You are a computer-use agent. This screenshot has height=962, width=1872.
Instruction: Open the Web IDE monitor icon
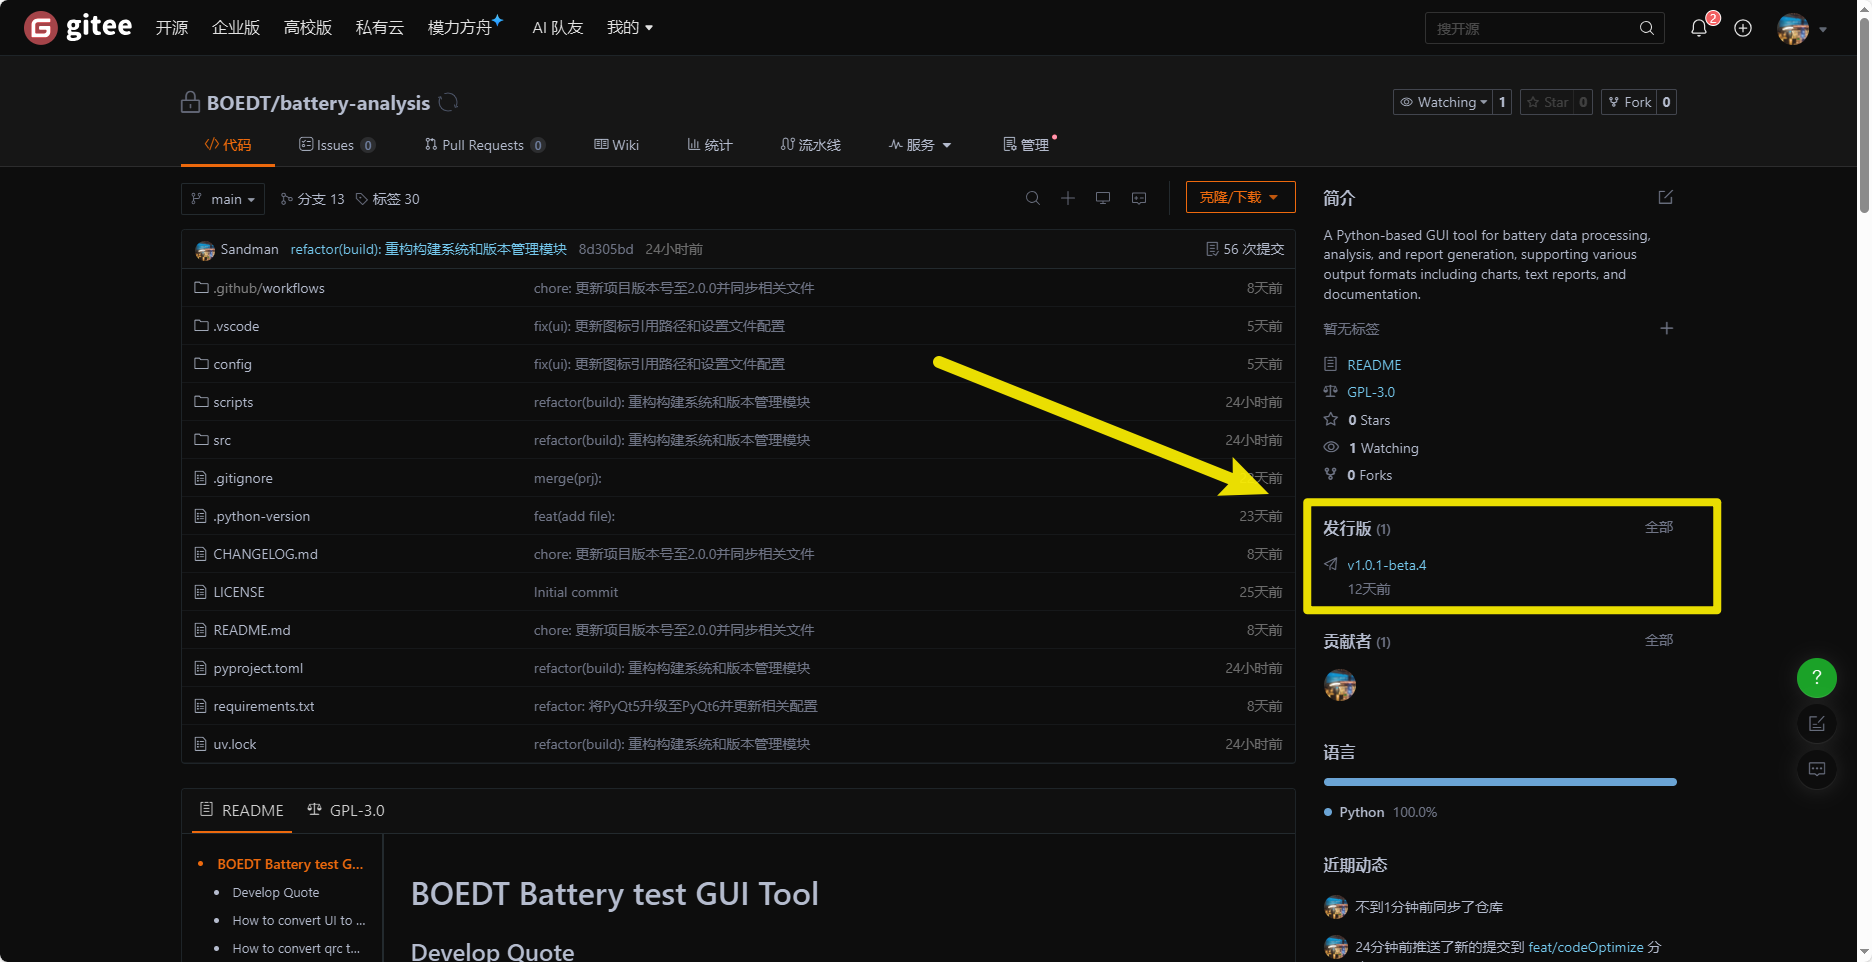pyautogui.click(x=1103, y=198)
